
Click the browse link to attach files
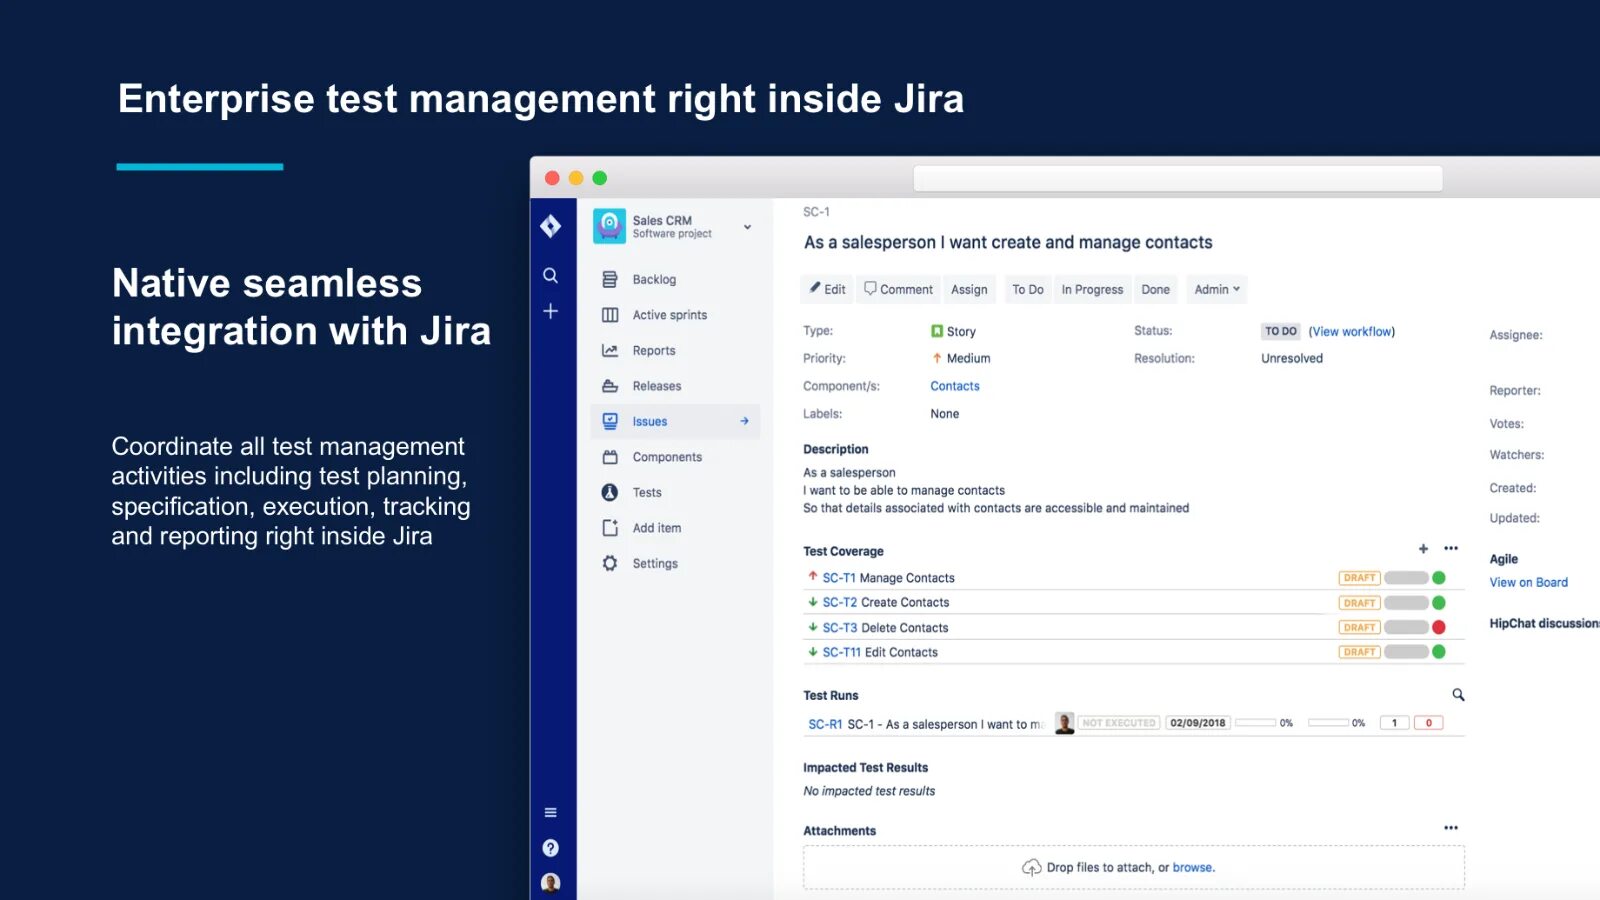[x=1193, y=868]
